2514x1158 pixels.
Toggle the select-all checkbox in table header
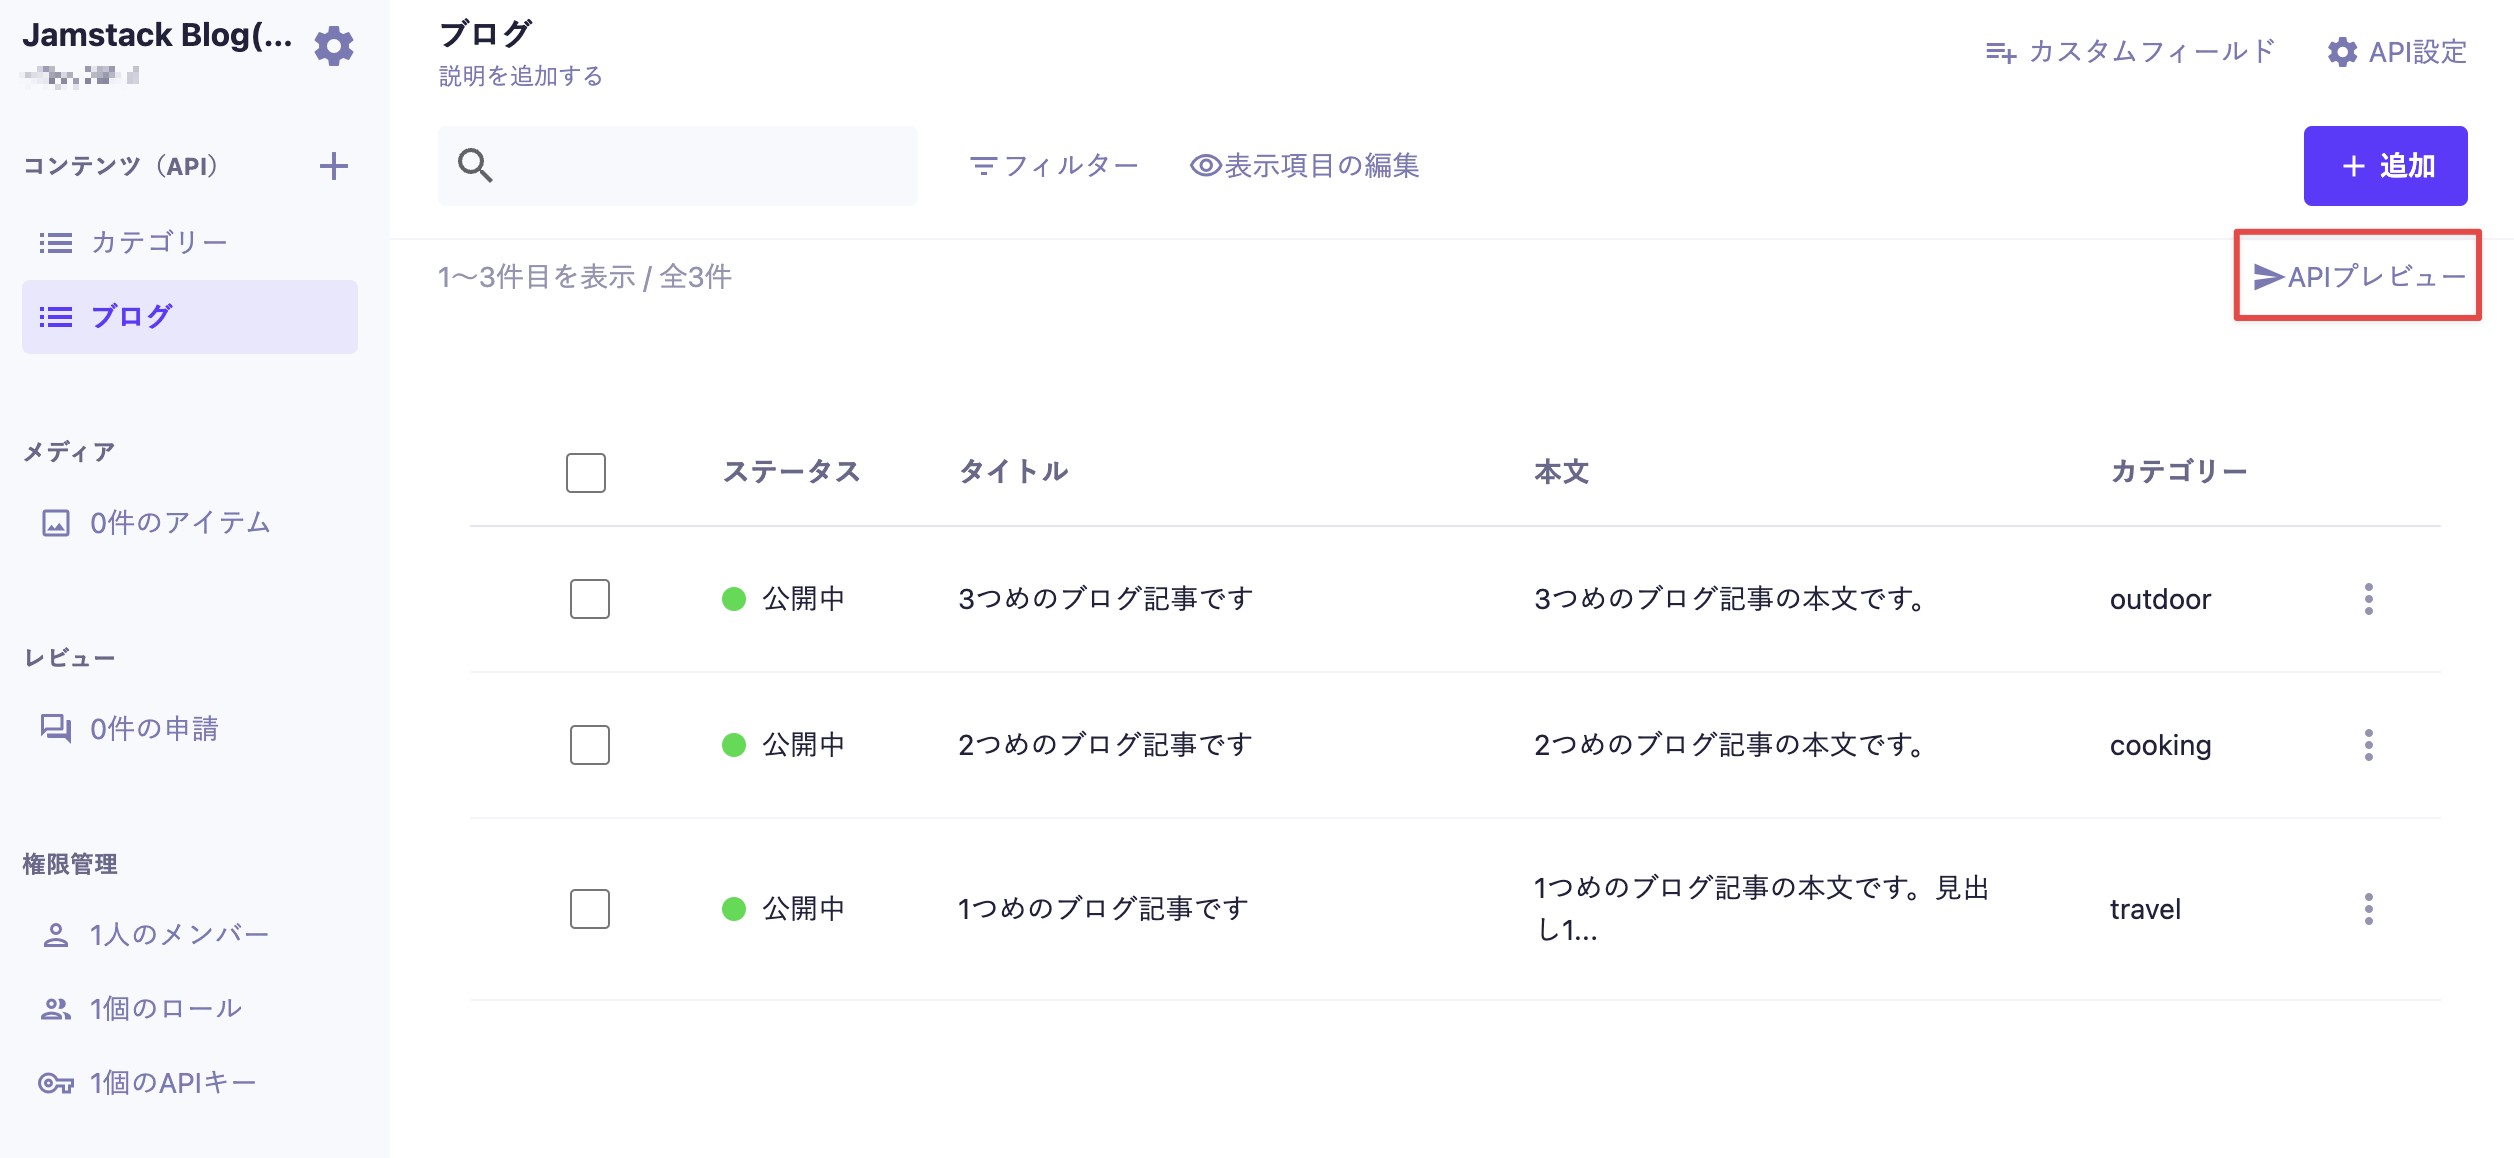pos(586,473)
